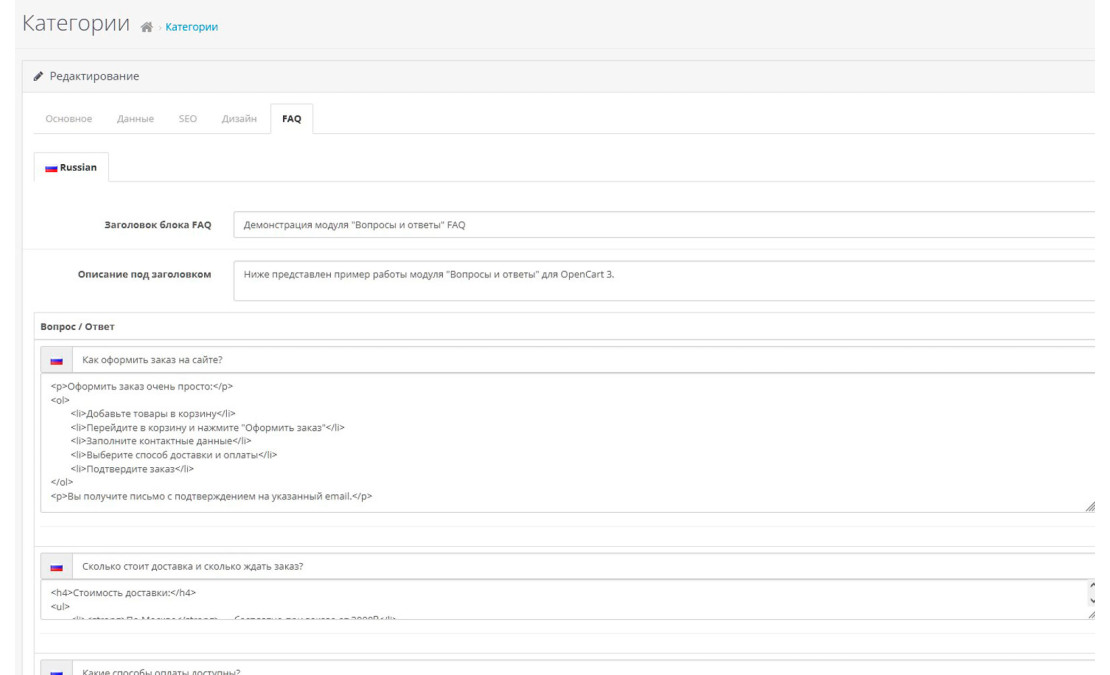Click the home icon in breadcrumb

146,27
